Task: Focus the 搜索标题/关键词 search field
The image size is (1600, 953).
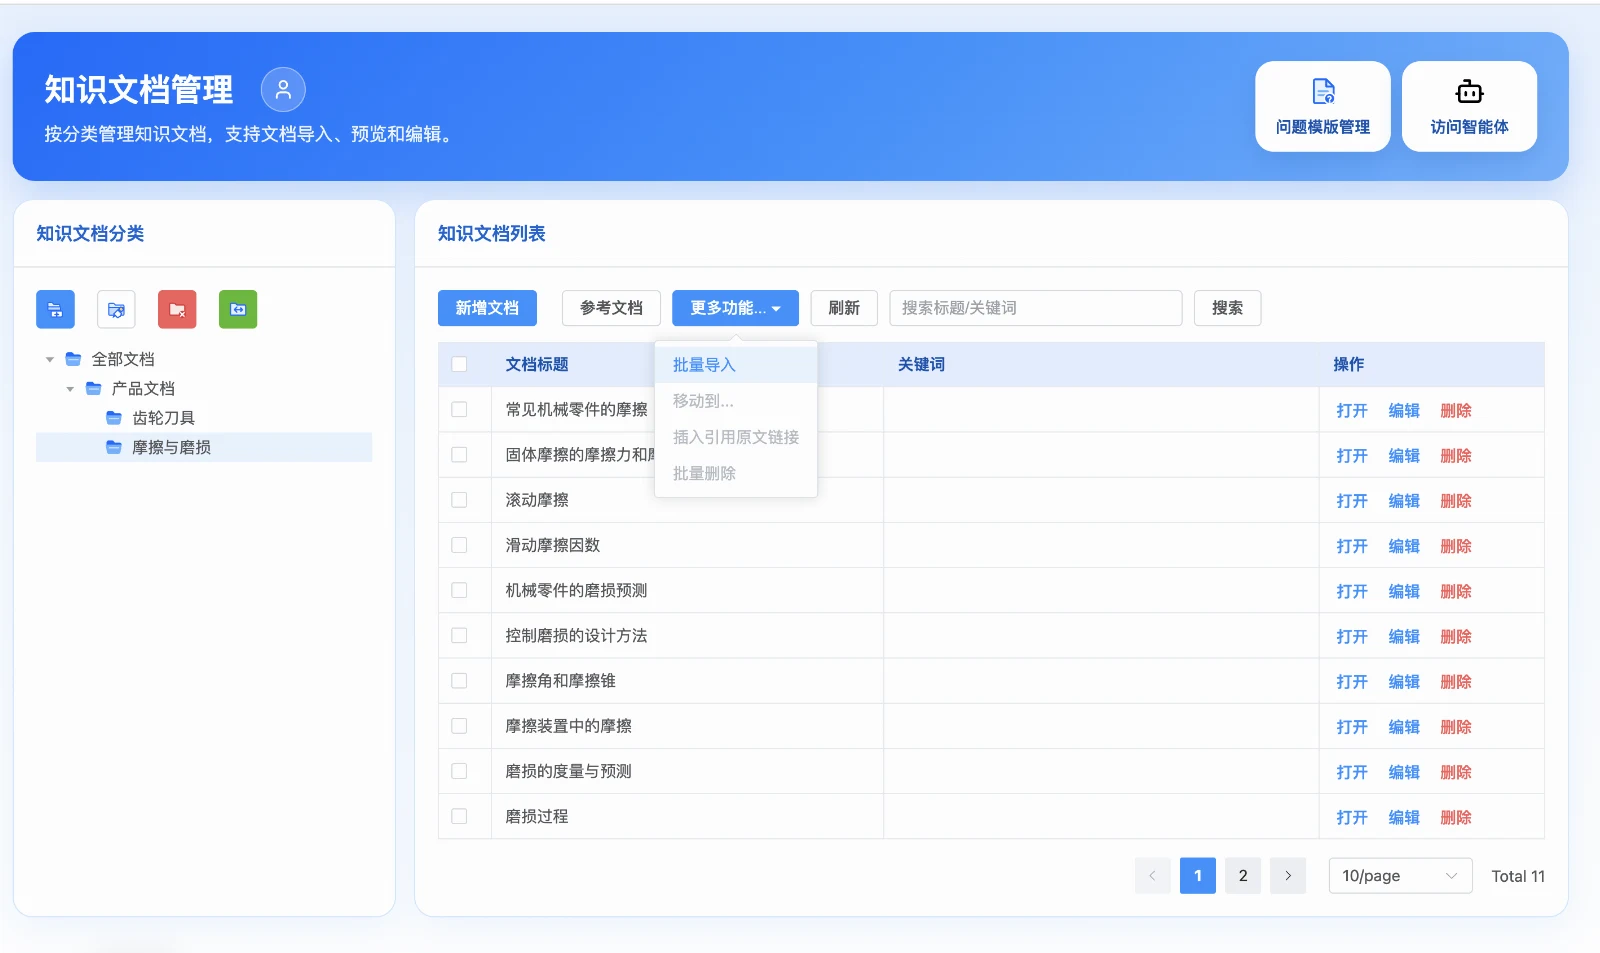Action: click(1036, 308)
